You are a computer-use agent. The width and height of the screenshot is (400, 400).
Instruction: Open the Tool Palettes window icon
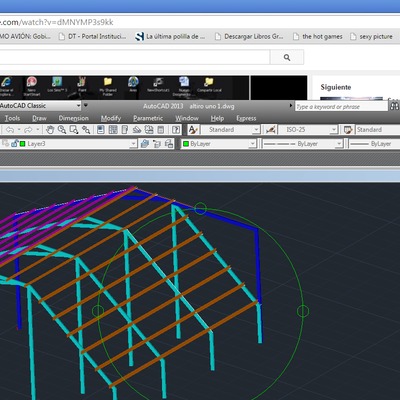[x=125, y=130]
